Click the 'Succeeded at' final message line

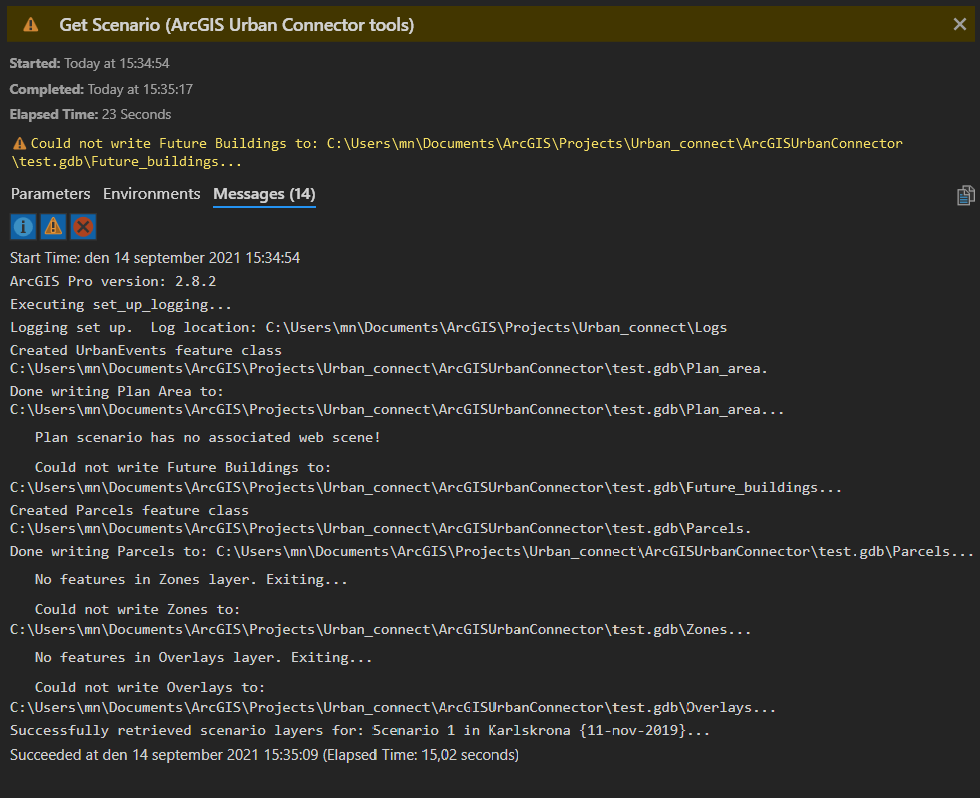click(x=264, y=755)
